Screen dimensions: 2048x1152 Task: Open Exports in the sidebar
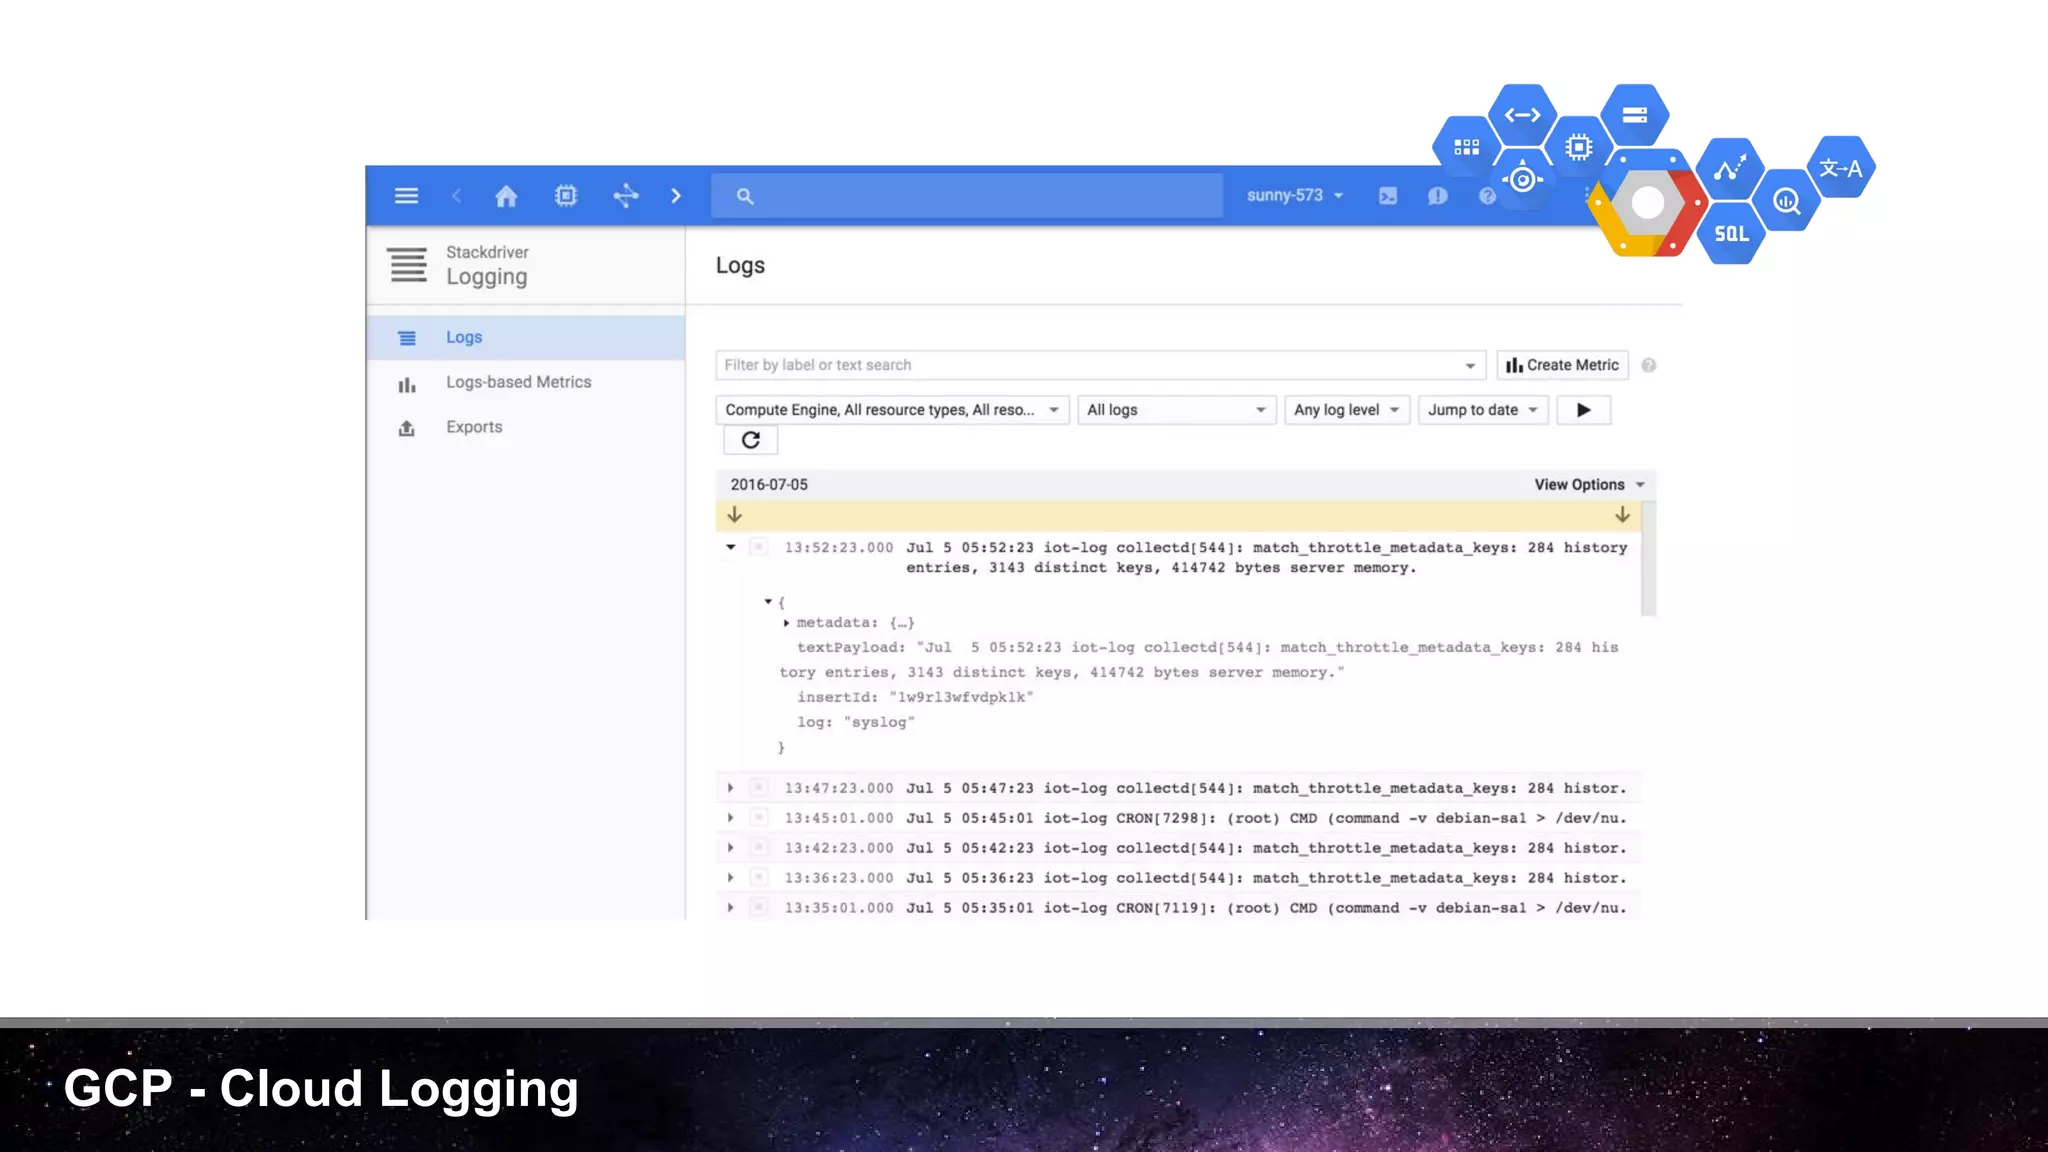[474, 427]
